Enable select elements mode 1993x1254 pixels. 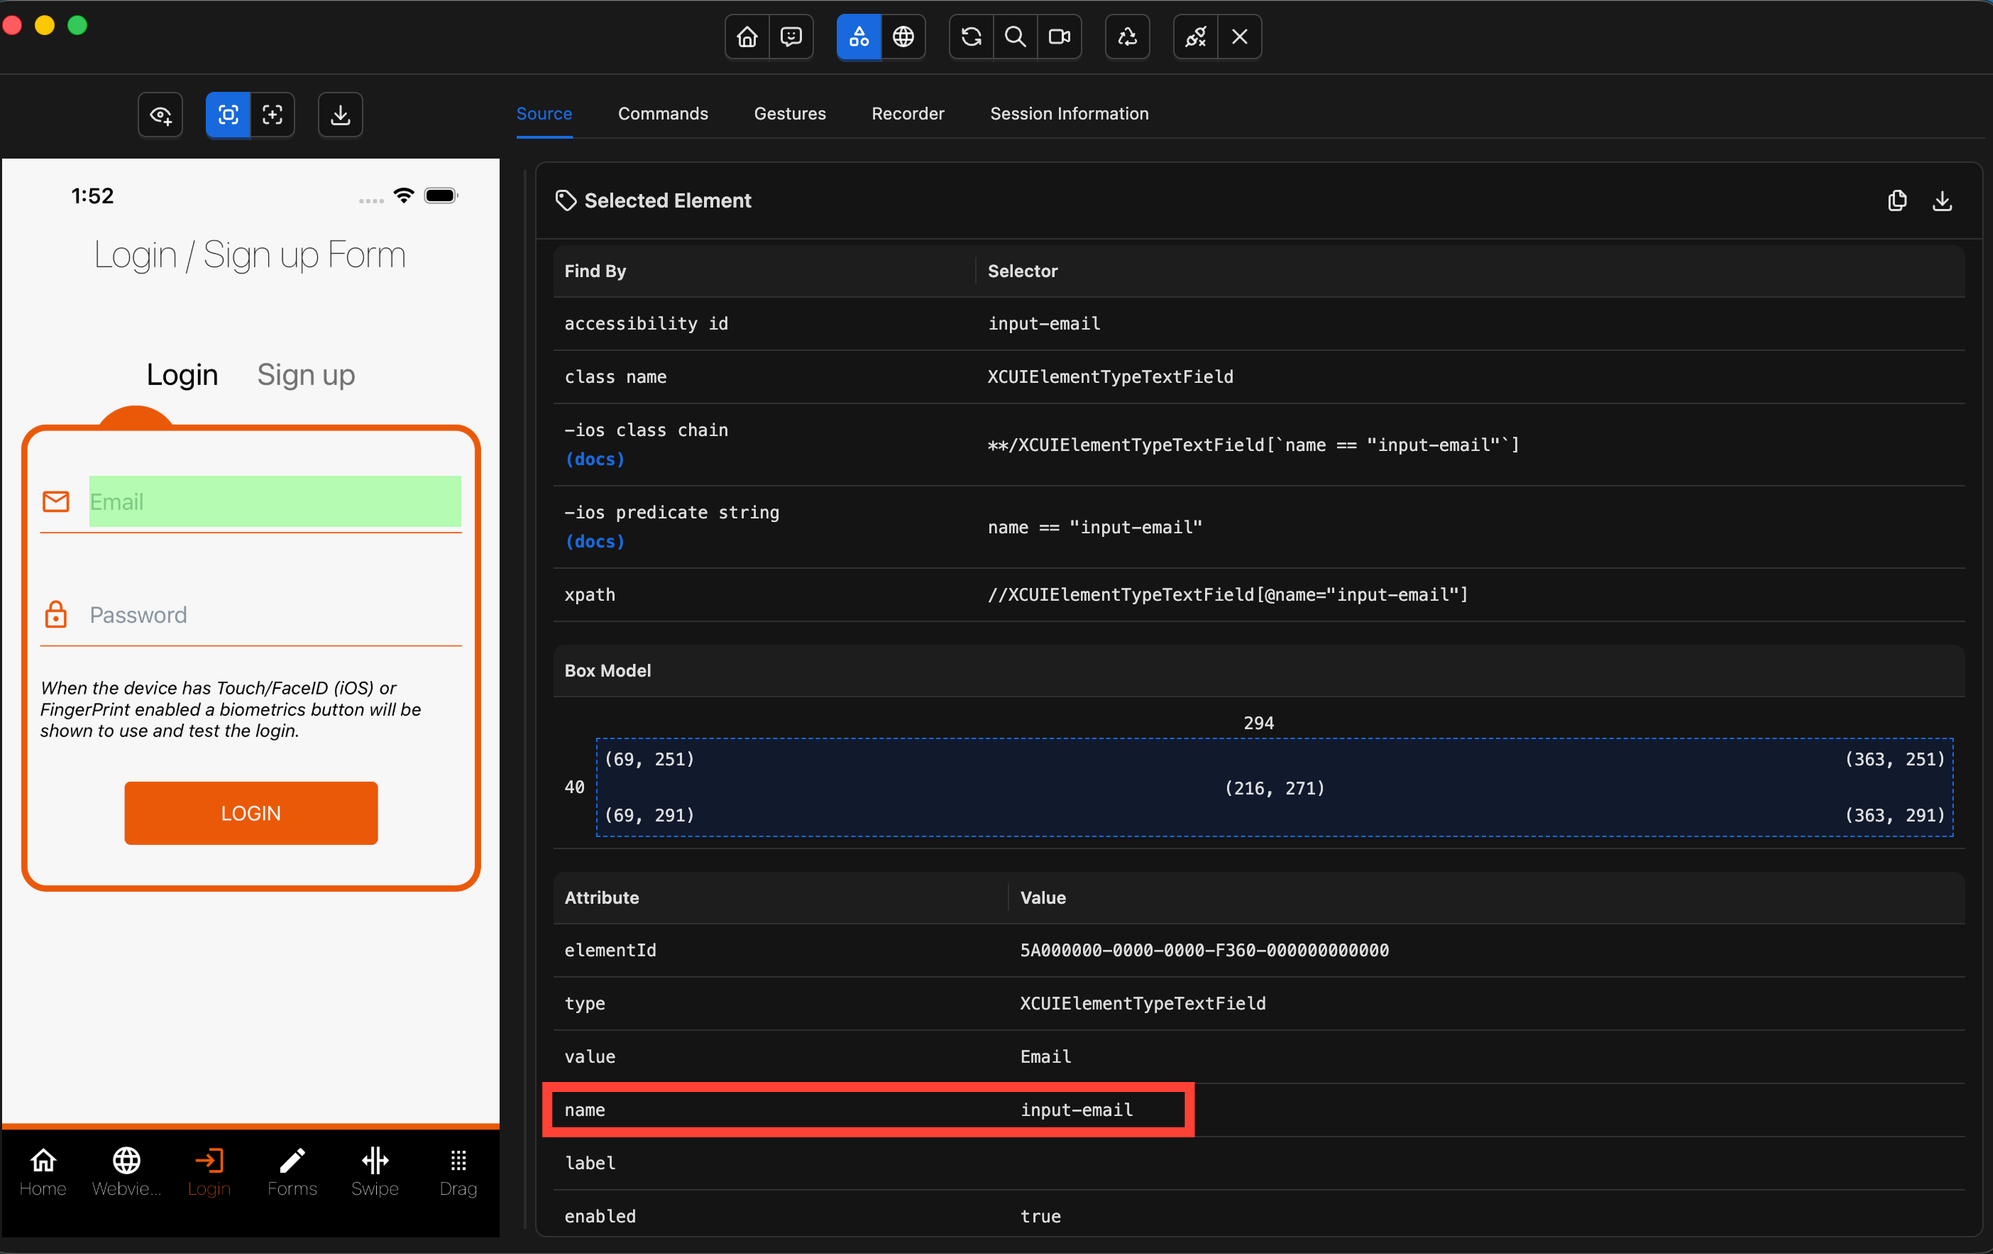(228, 115)
